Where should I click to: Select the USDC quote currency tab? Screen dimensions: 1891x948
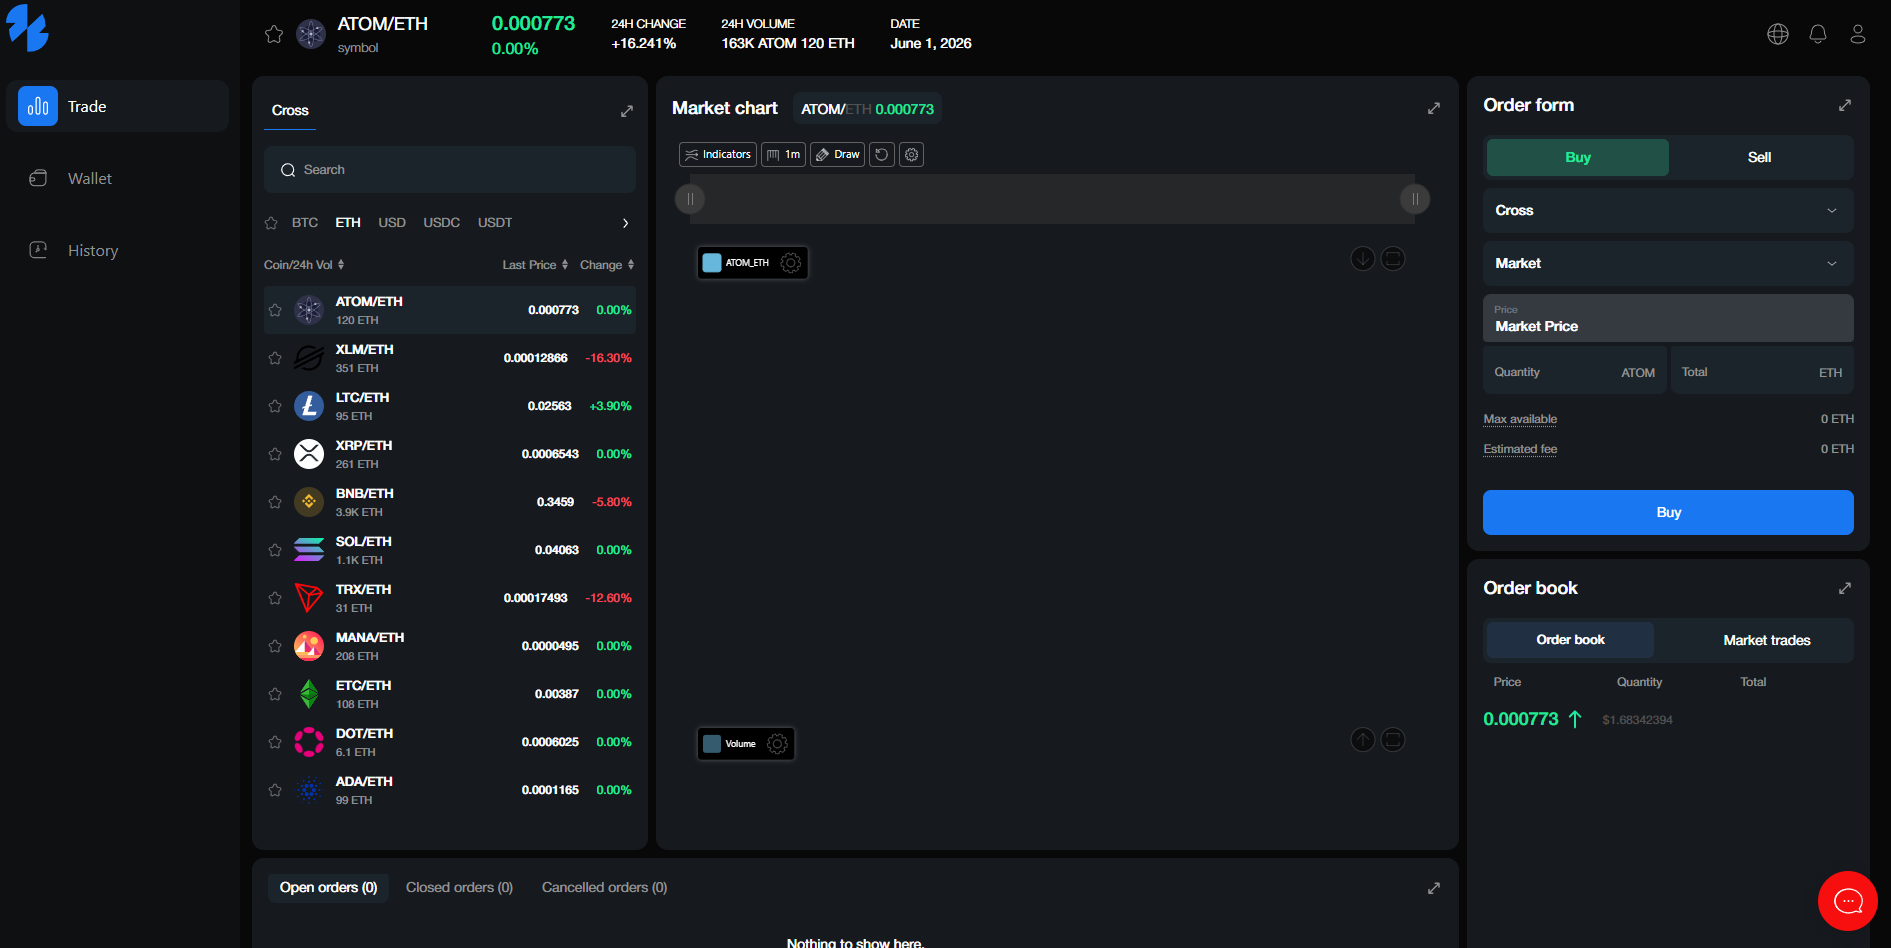tap(442, 223)
